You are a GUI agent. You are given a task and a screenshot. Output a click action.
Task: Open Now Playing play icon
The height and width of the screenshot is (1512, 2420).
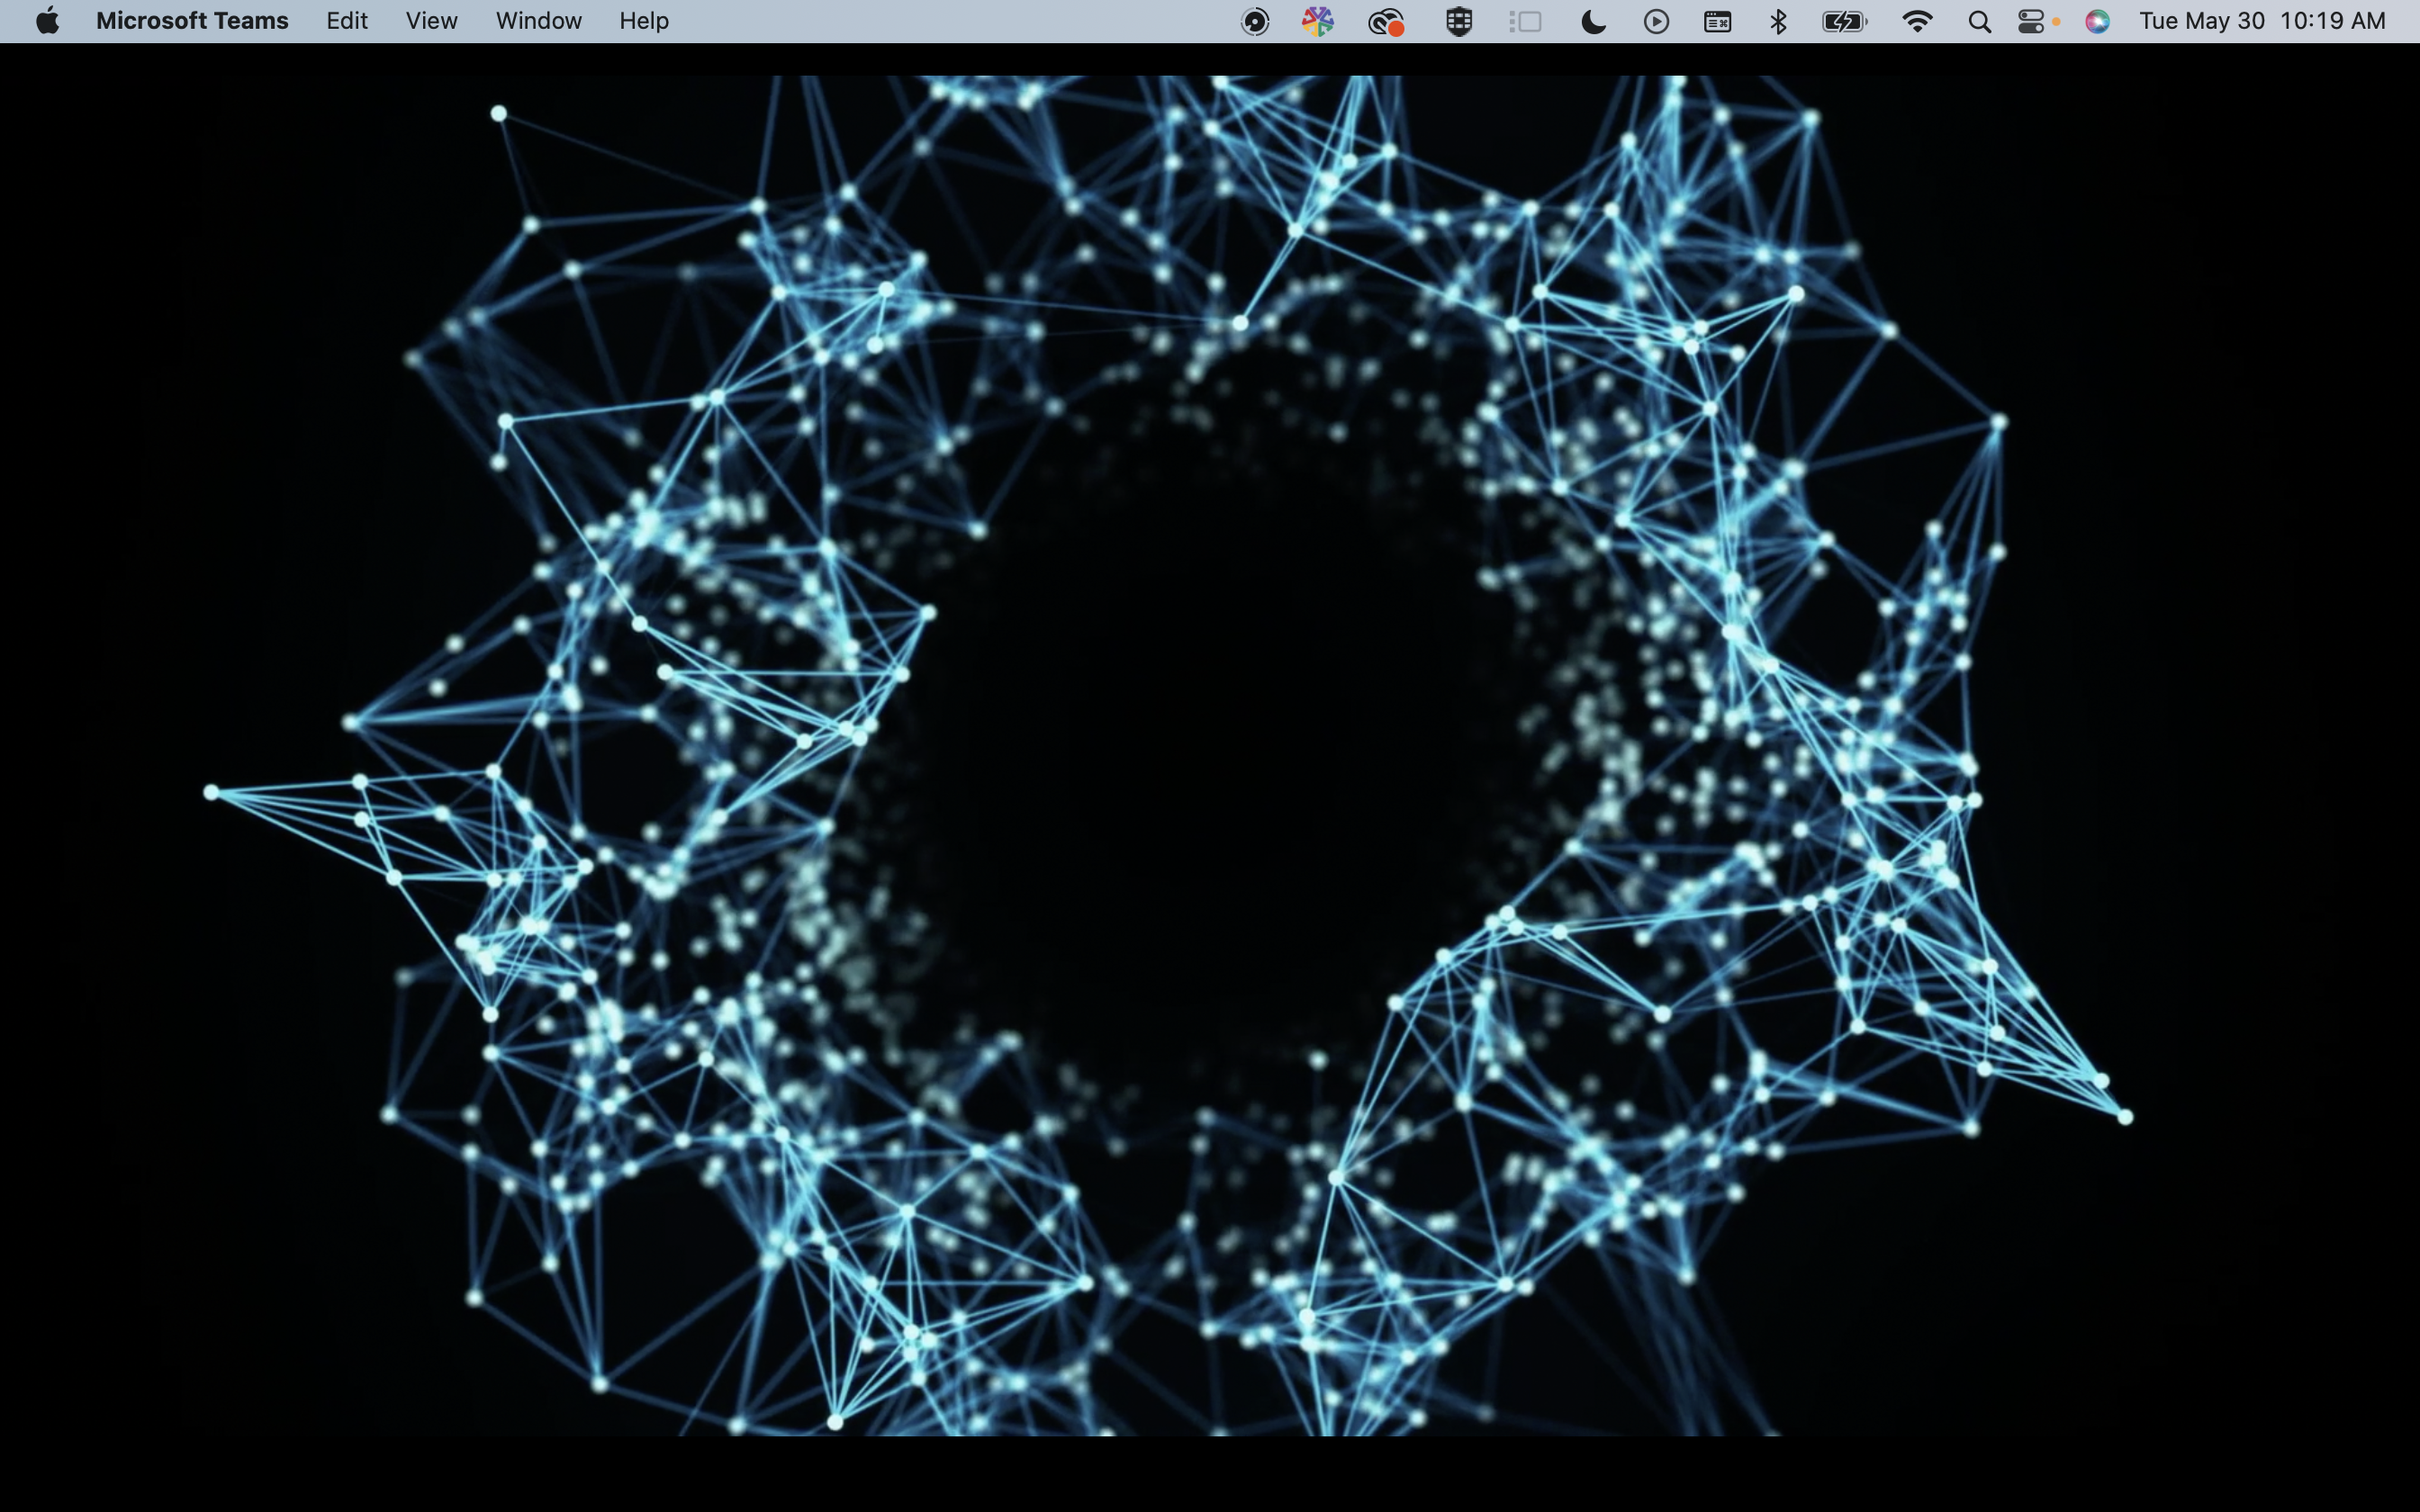(x=1656, y=21)
